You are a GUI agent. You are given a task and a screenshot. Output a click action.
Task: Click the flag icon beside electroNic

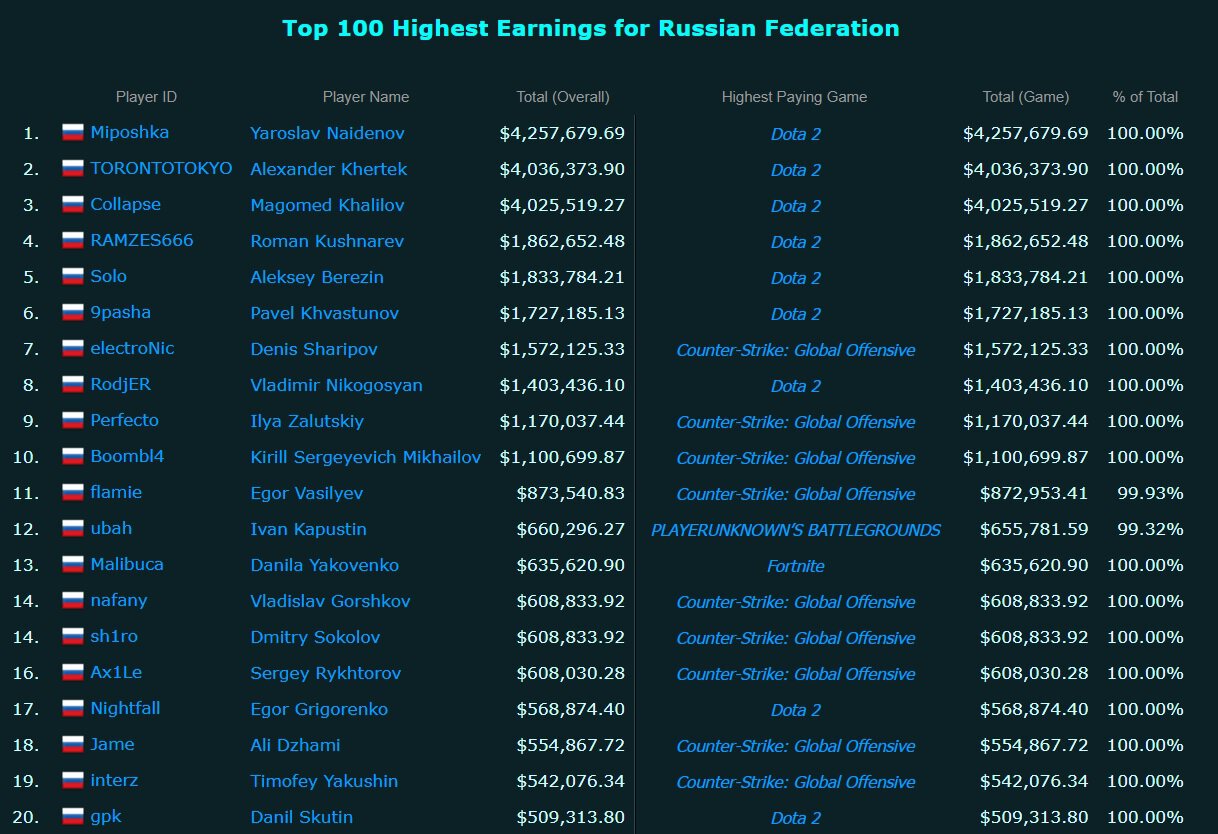[x=72, y=349]
